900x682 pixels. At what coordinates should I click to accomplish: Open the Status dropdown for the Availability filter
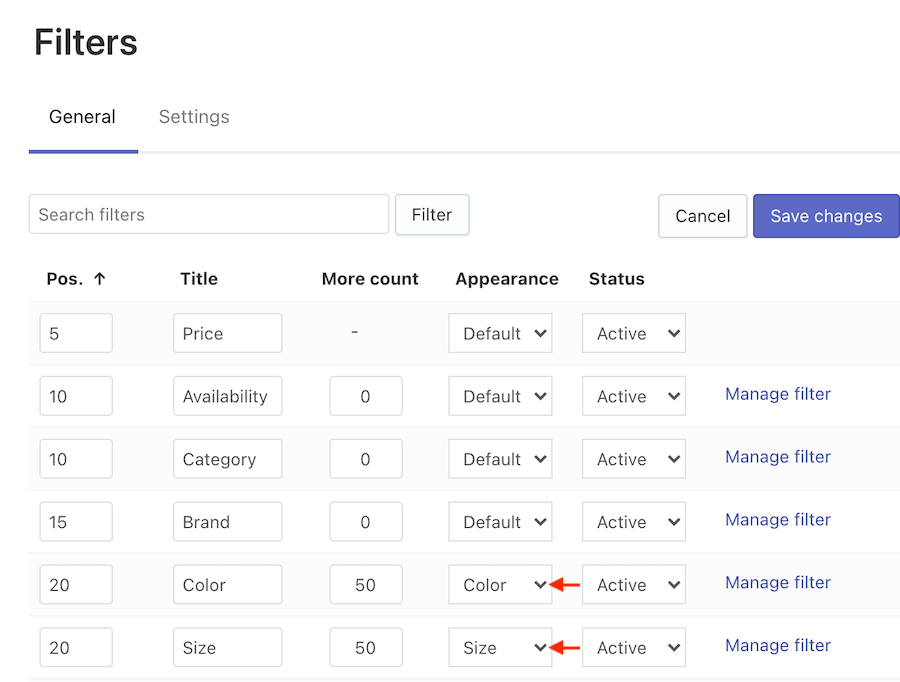pos(633,396)
